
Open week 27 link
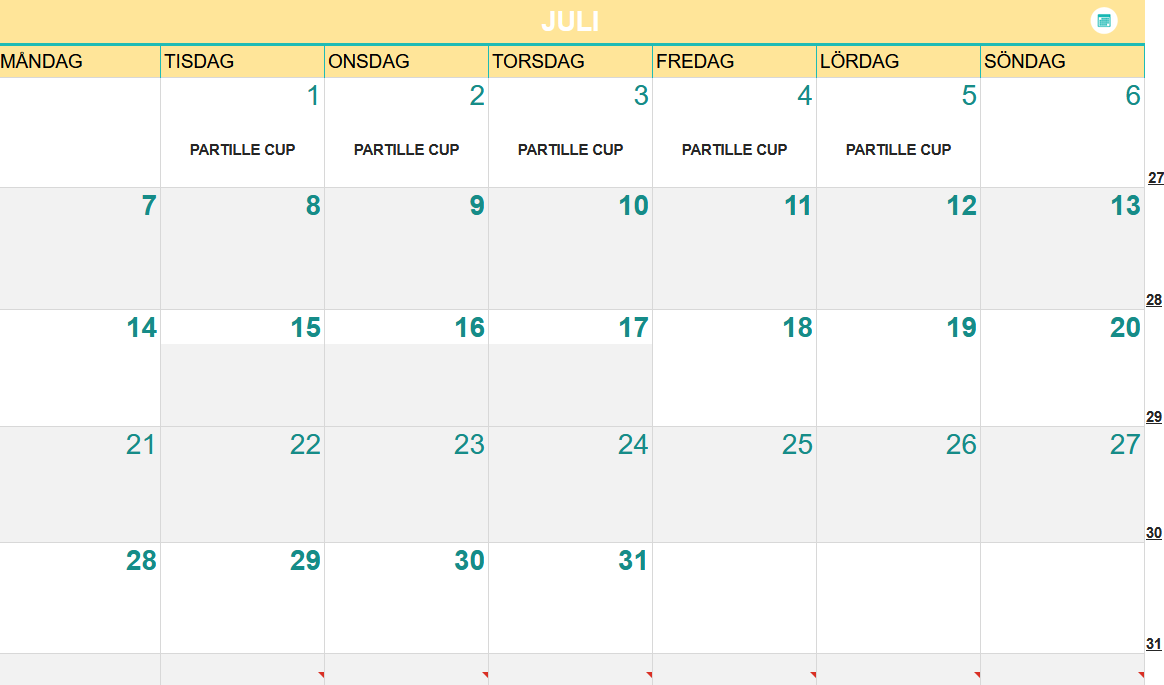[x=1155, y=178]
